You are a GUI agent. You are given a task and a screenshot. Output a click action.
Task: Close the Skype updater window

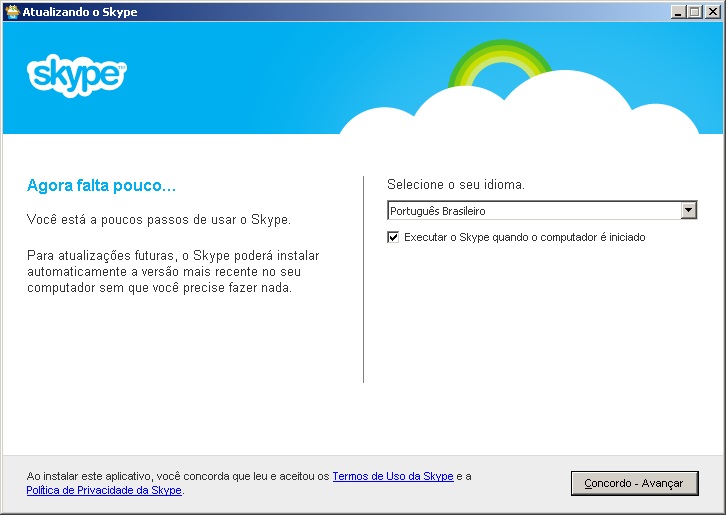[711, 12]
